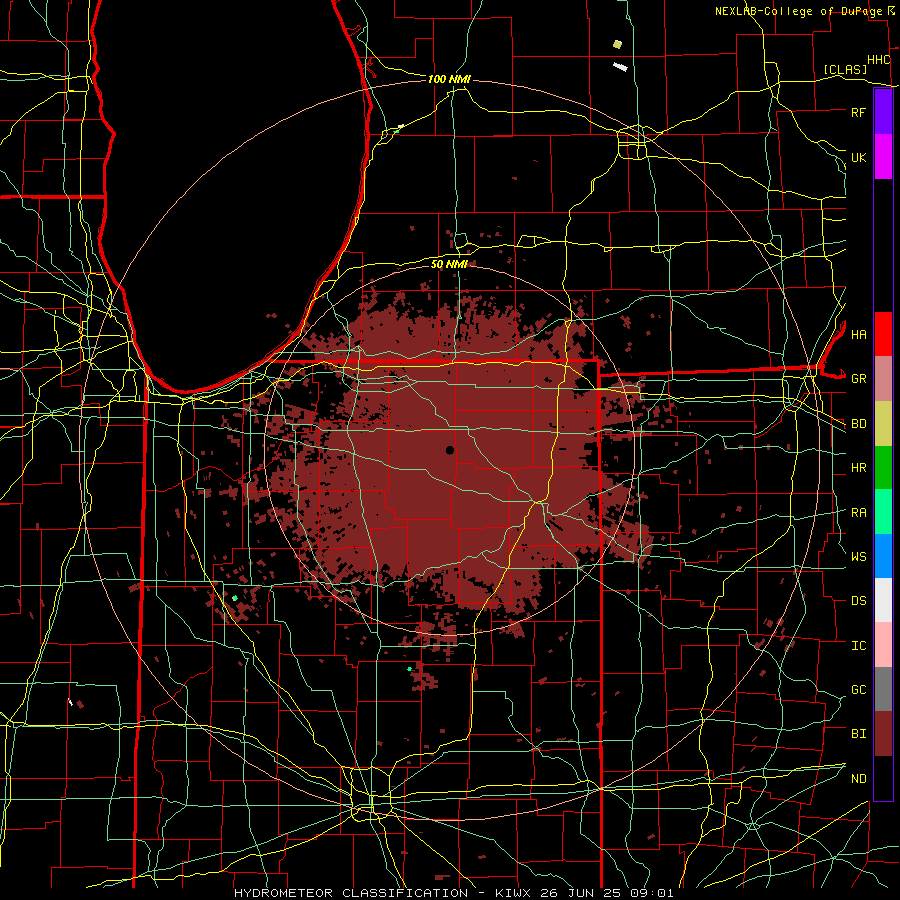Click the HR green legend swatch

point(883,468)
